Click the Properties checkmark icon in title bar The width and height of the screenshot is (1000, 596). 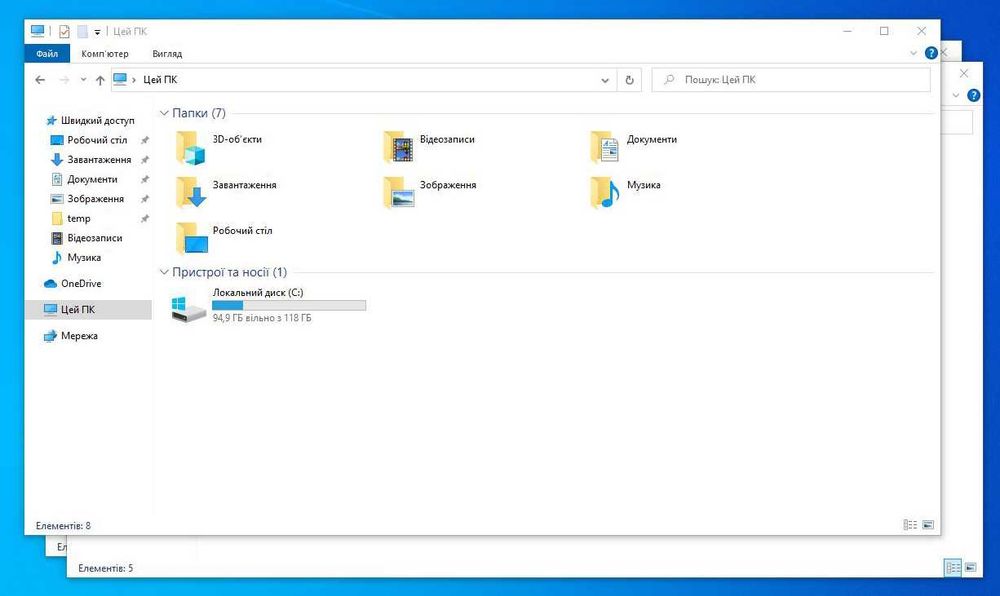click(64, 31)
